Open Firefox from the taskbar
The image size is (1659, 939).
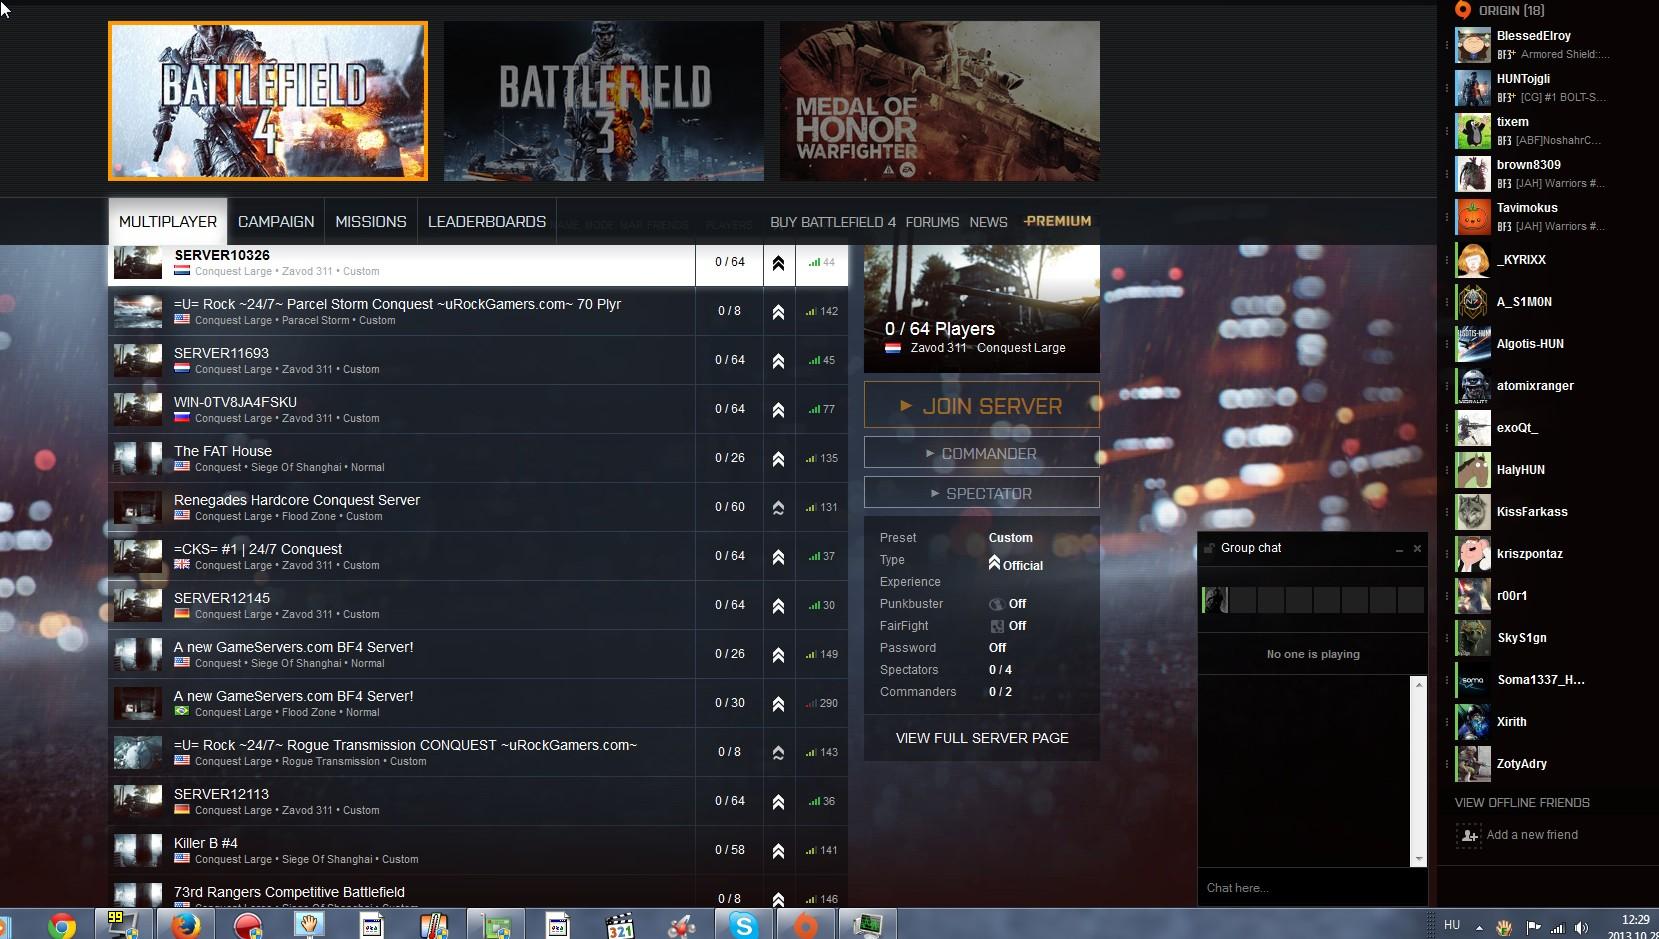(x=185, y=926)
